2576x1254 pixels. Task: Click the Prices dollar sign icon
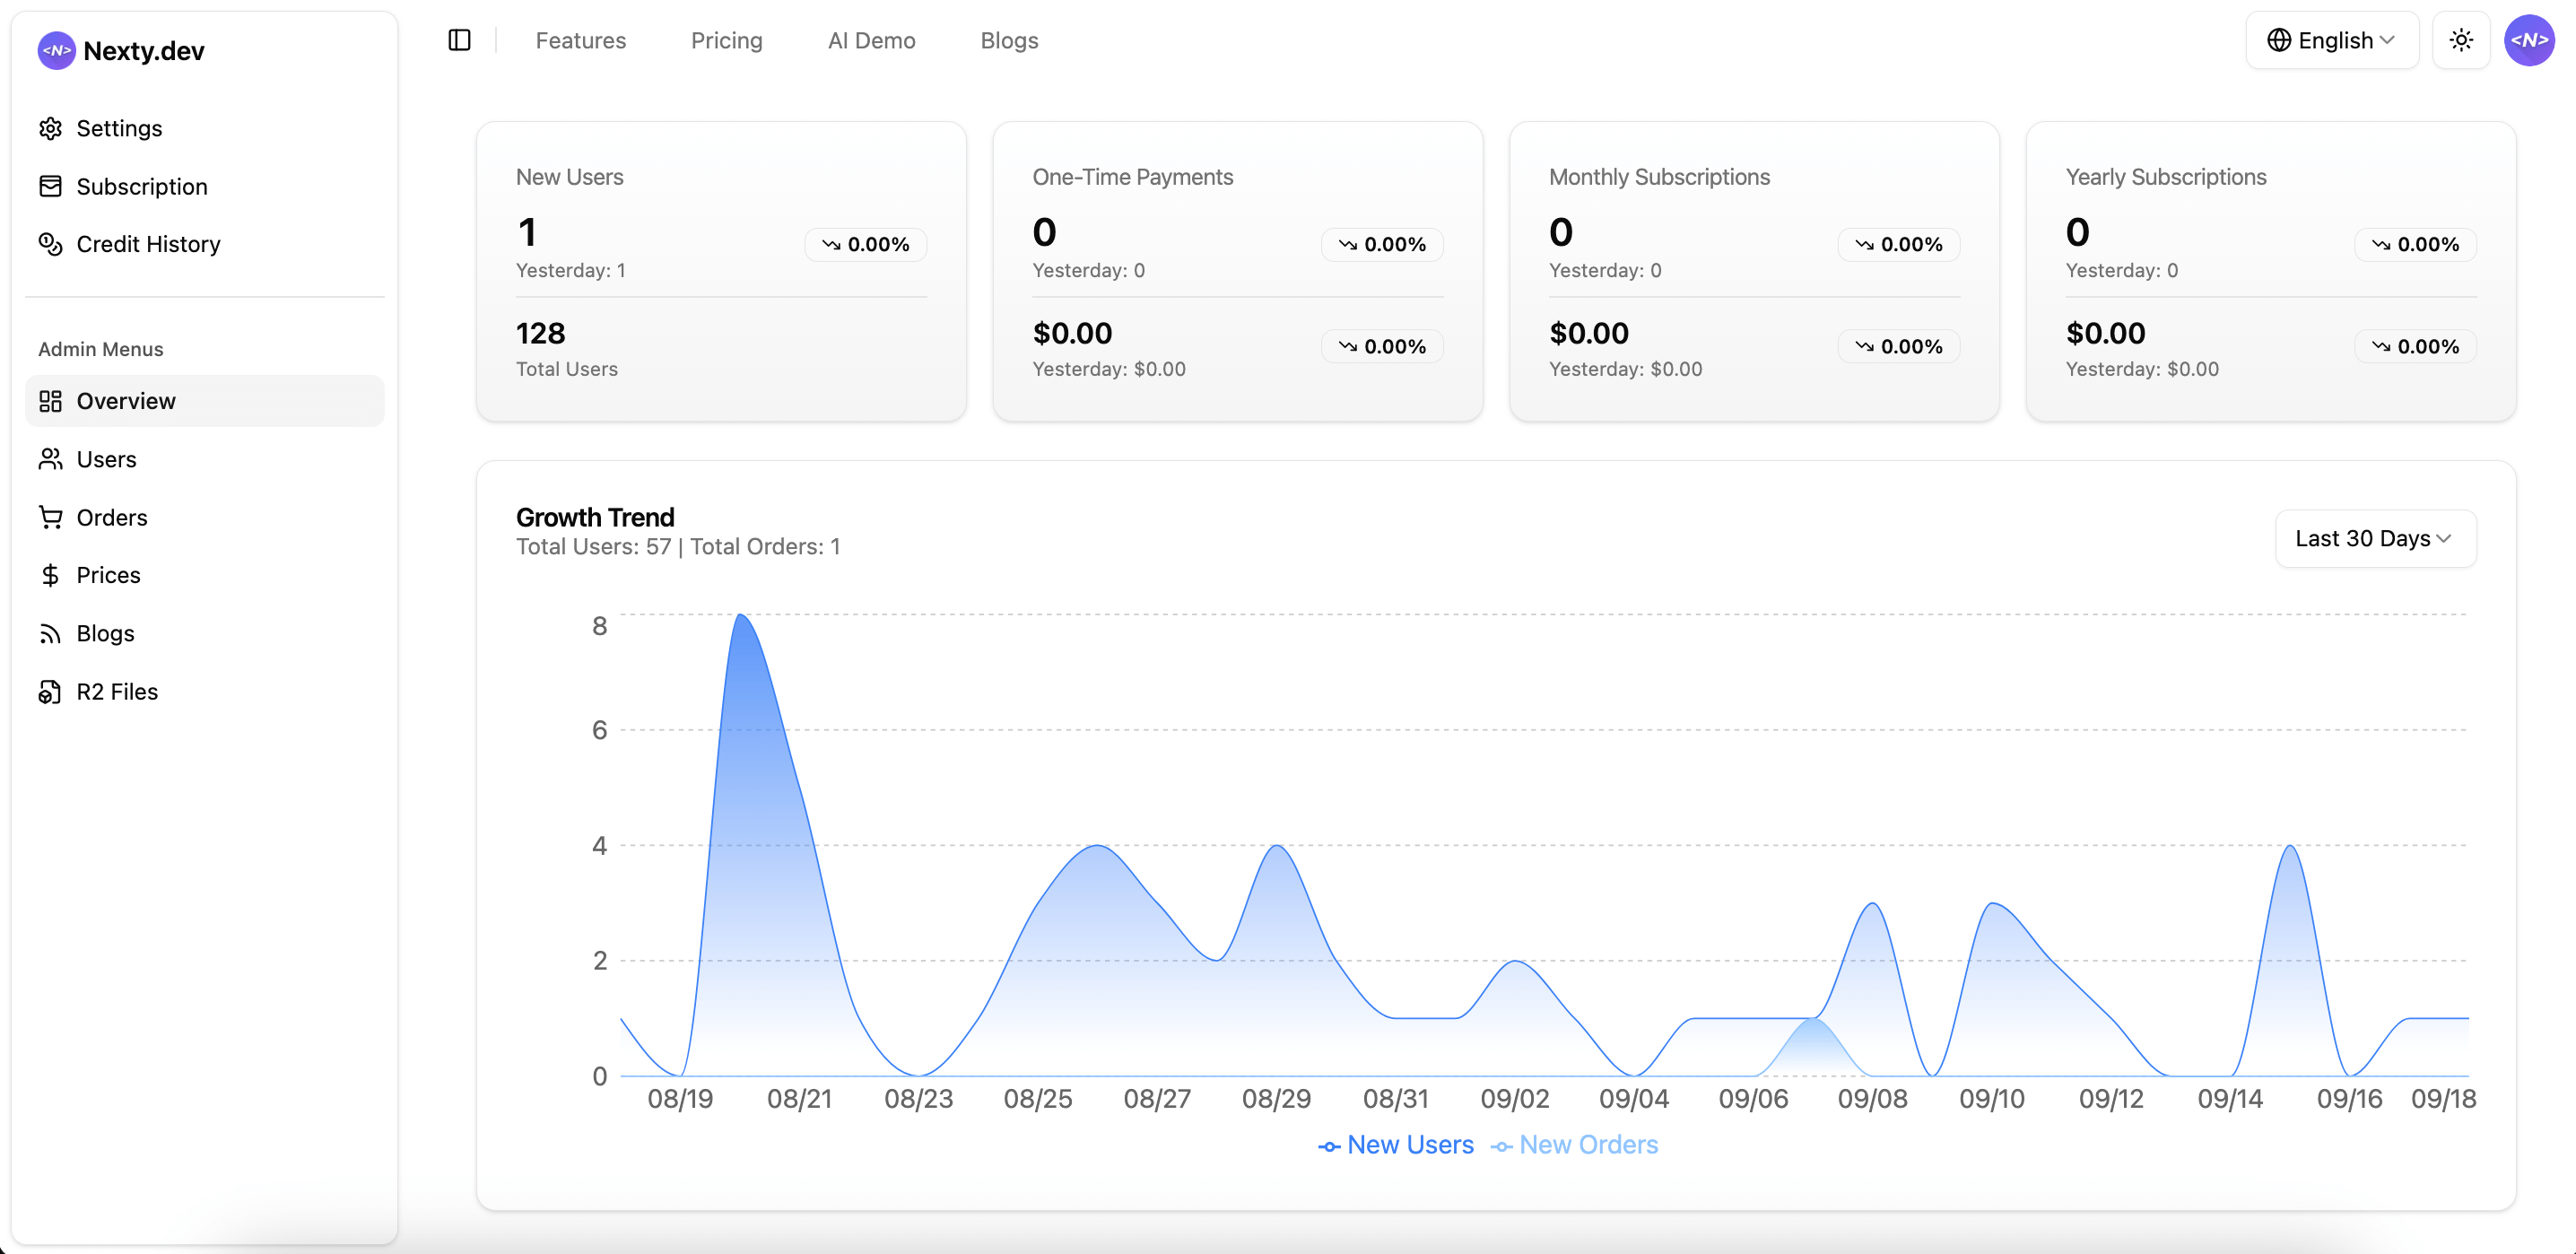click(50, 575)
